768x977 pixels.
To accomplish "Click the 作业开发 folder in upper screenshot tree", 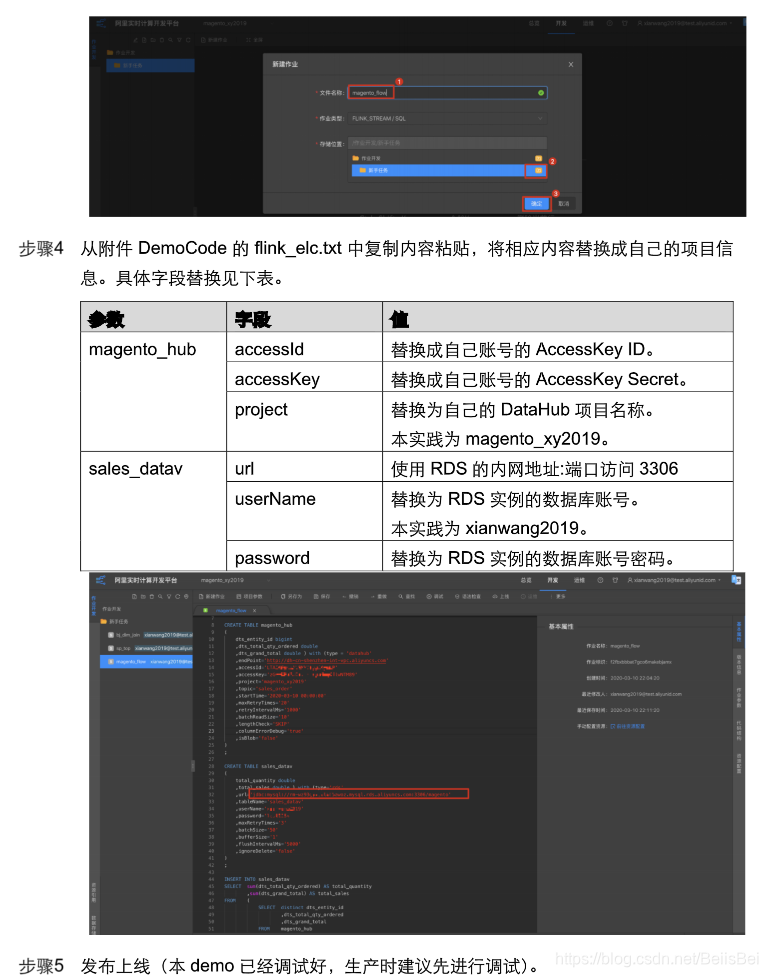I will [121, 52].
